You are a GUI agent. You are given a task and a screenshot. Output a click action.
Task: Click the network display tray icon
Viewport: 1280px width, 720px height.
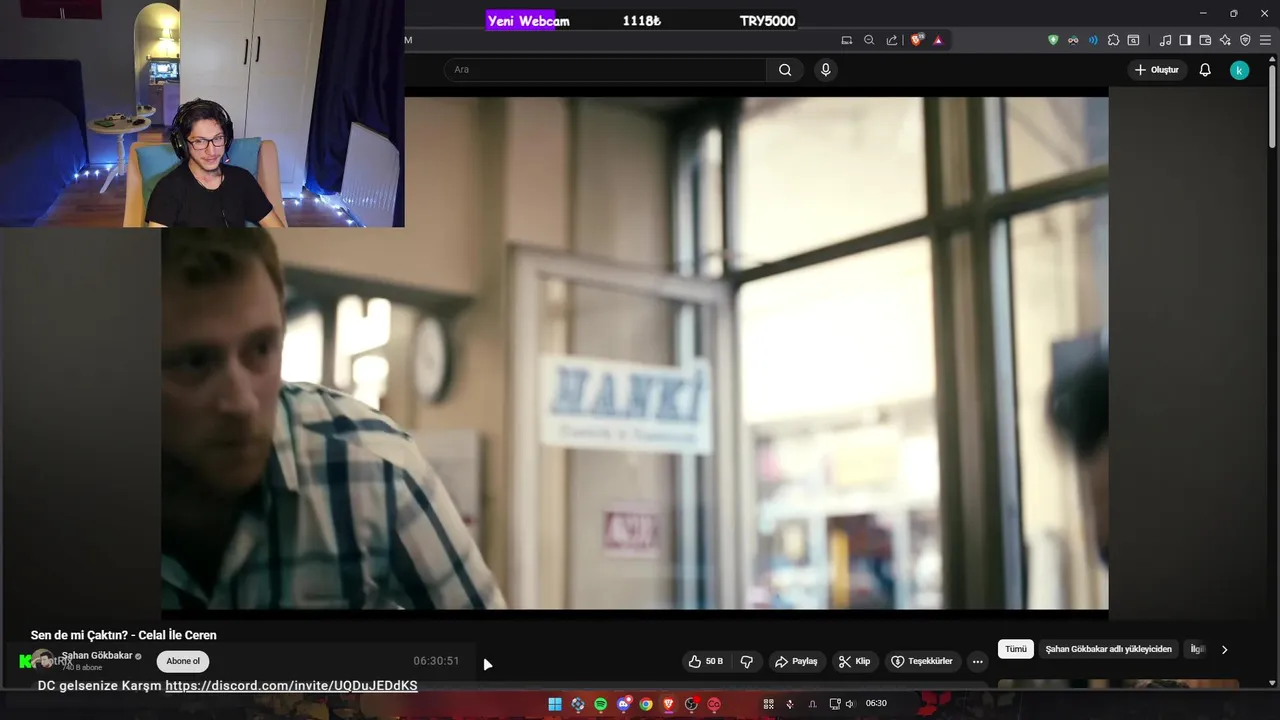835,704
